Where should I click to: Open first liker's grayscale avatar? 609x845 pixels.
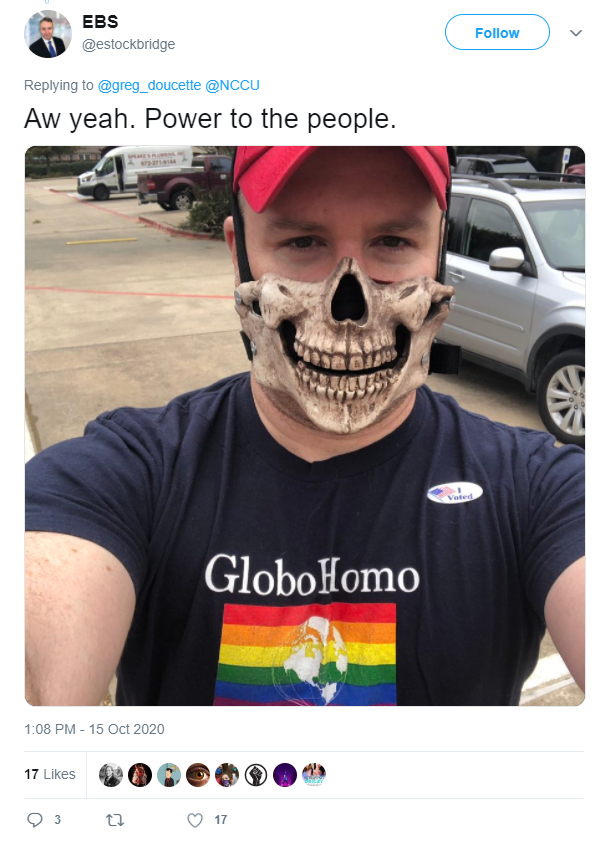click(110, 775)
